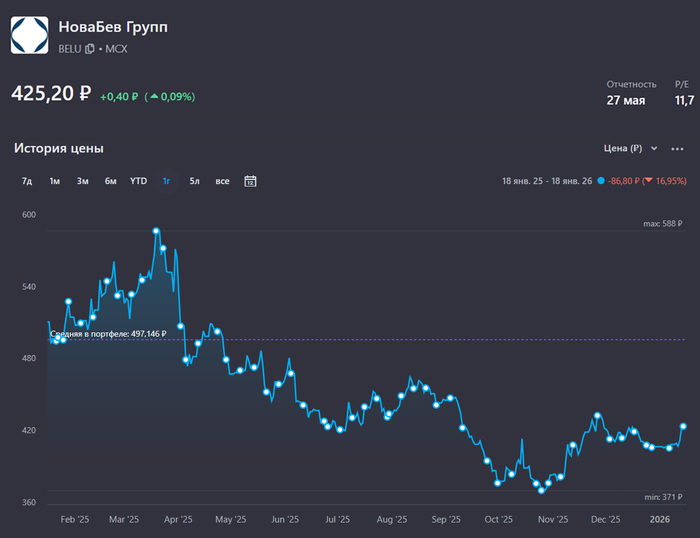Image resolution: width=700 pixels, height=538 pixels.
Task: Open the three-dots chart options menu
Action: [677, 149]
